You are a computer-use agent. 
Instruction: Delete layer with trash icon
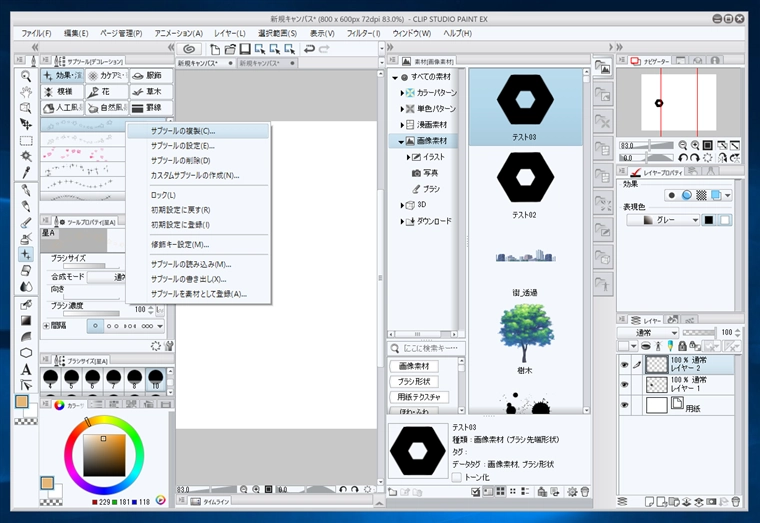736,502
